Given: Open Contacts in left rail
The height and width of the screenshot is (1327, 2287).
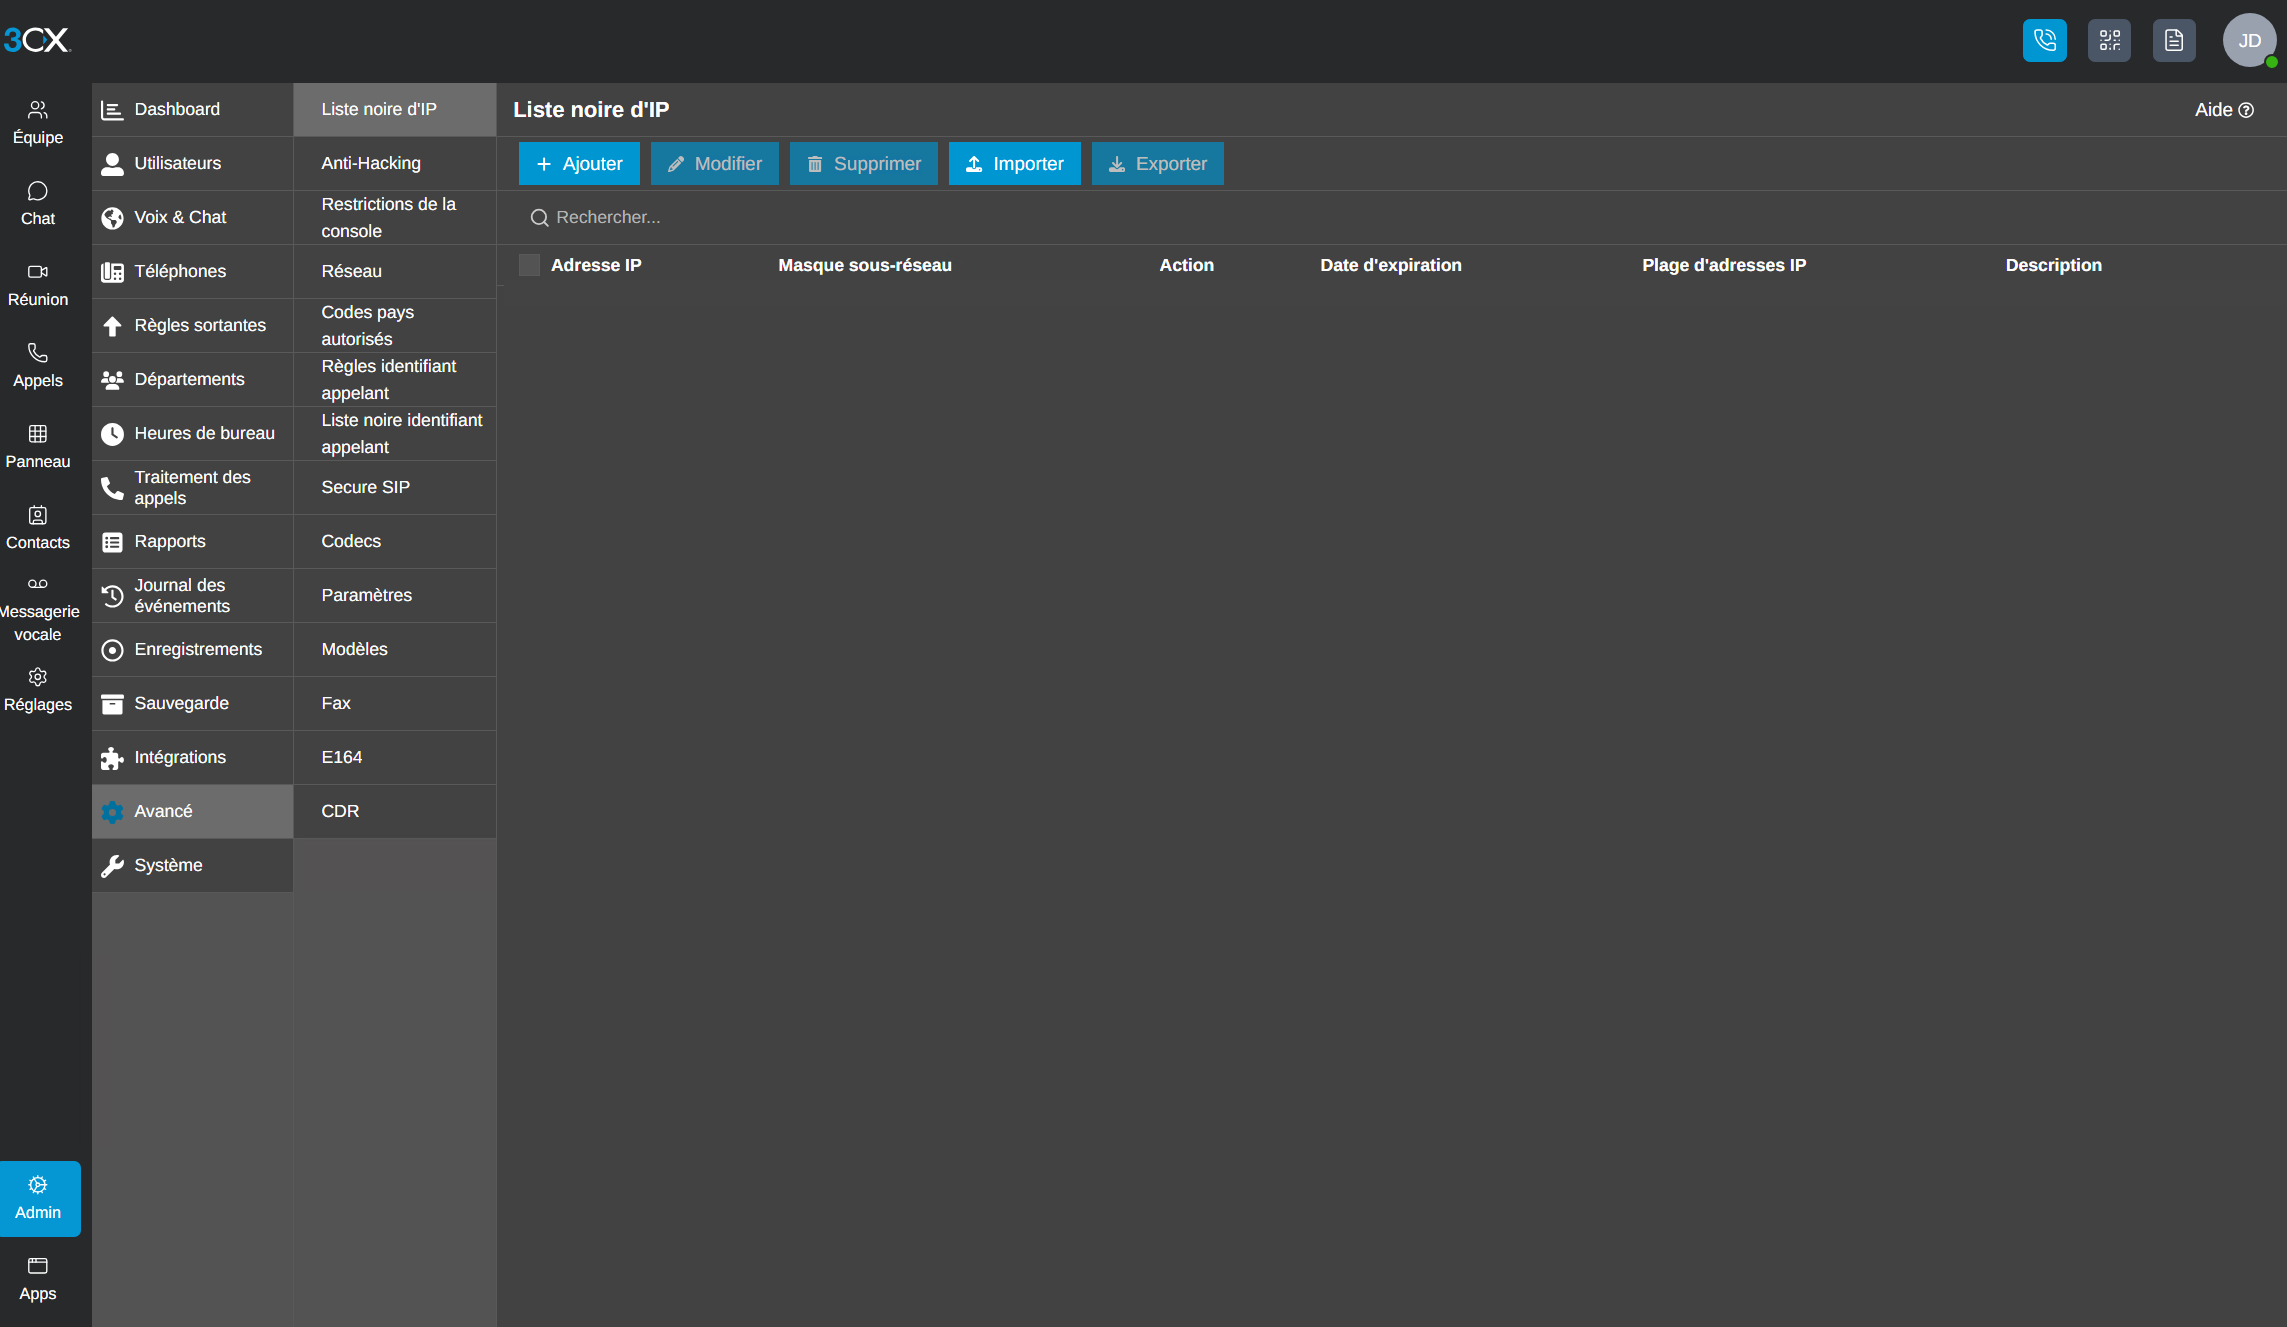Looking at the screenshot, I should [38, 528].
